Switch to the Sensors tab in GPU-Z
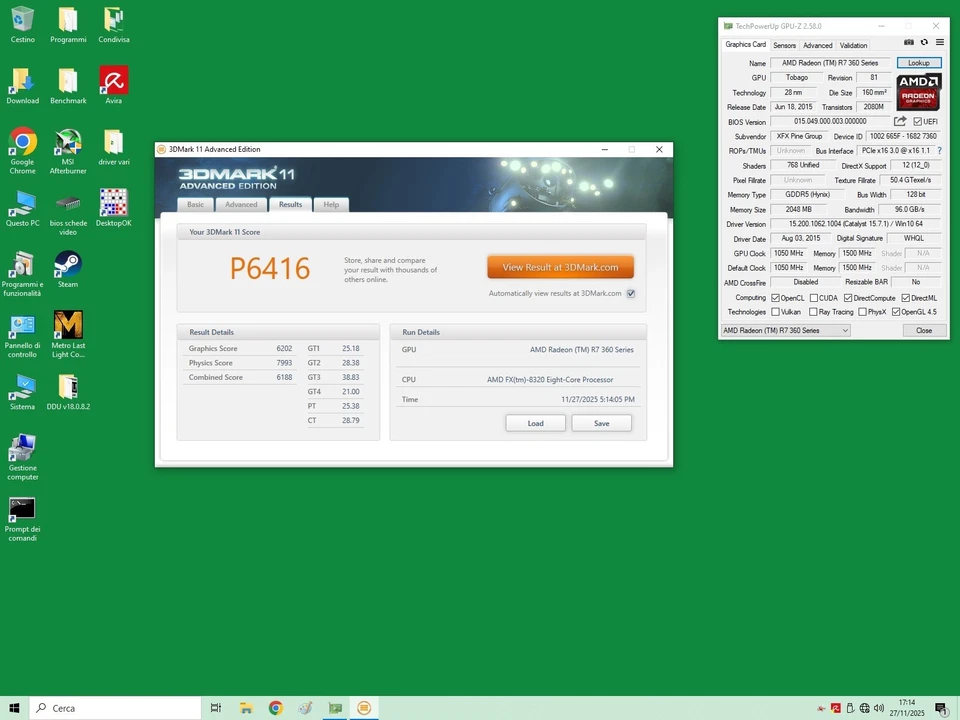 [x=784, y=45]
